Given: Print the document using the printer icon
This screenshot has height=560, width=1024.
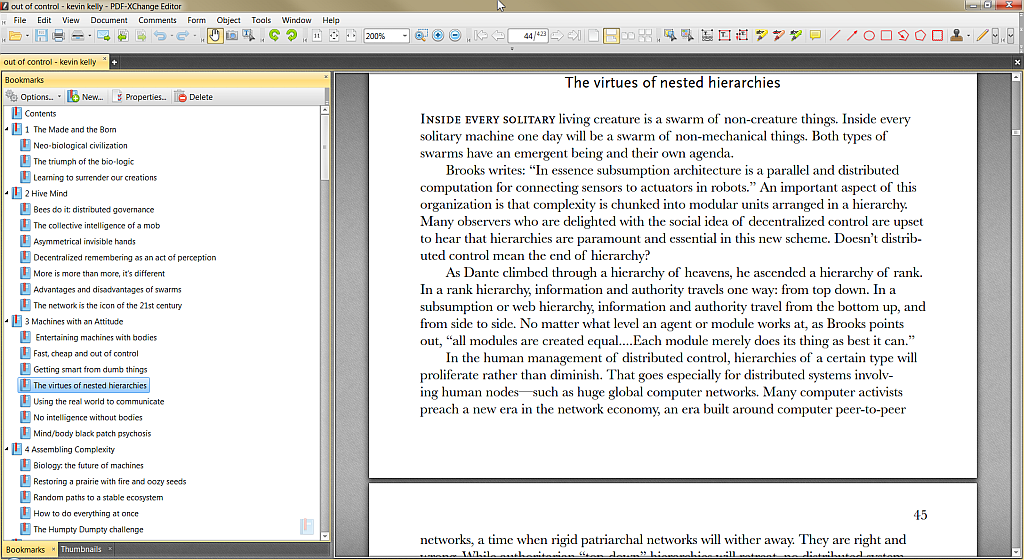Looking at the screenshot, I should coord(58,36).
